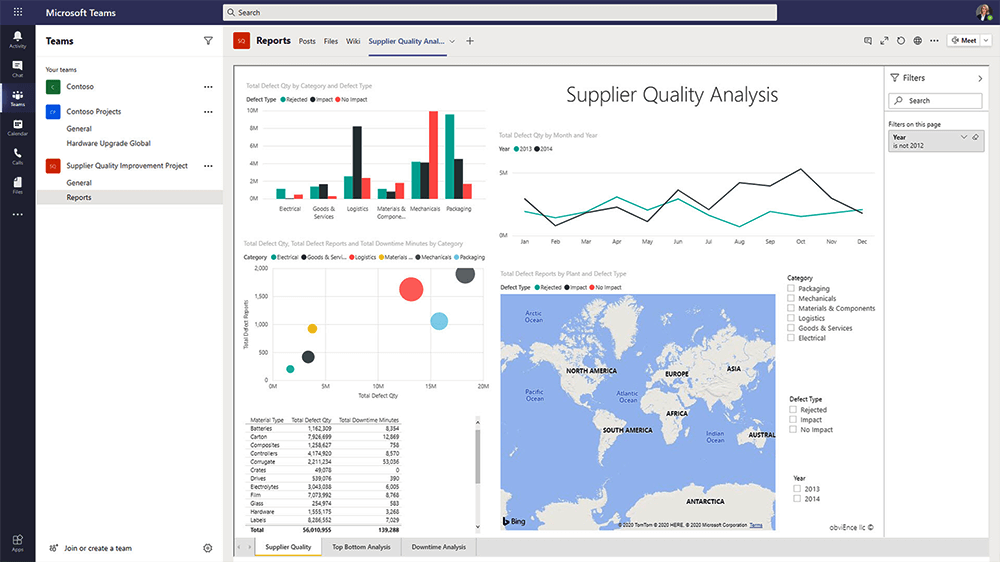Enable the 2014 year checkbox
The image size is (1000, 562).
pyautogui.click(x=797, y=498)
